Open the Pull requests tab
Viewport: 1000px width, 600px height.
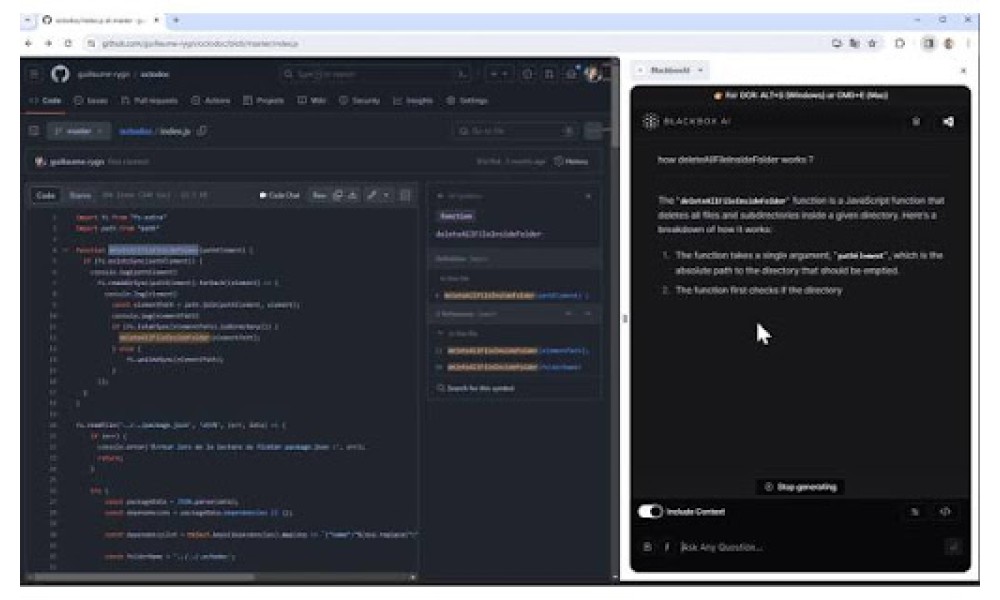149,101
